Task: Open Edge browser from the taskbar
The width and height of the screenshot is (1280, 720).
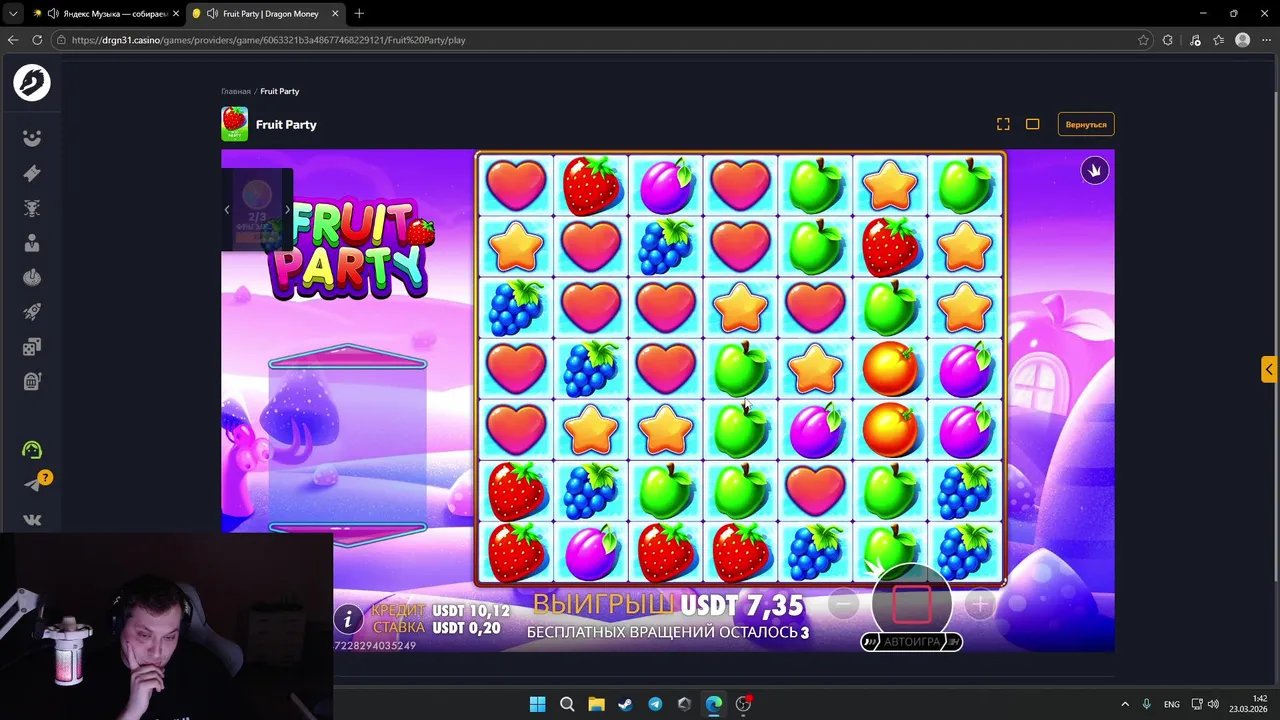Action: 714,704
